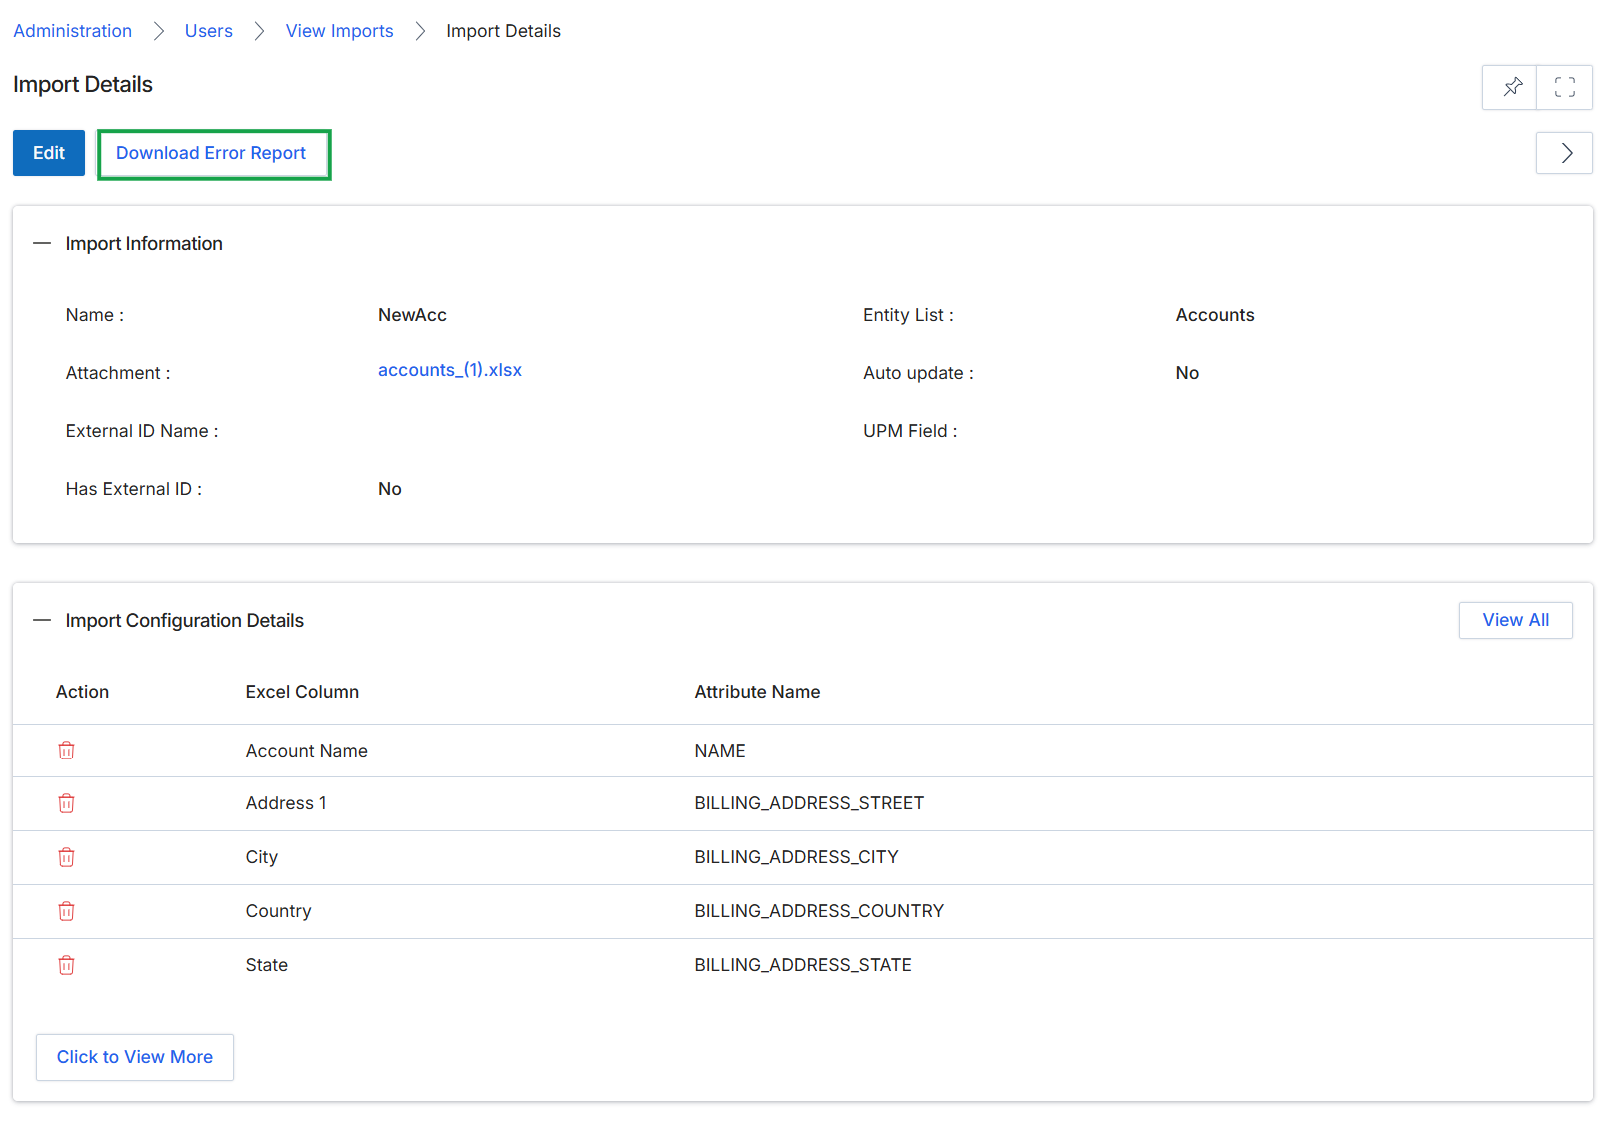Screen dimensions: 1610x1123
Task: Click Action column header
Action: pos(82,692)
